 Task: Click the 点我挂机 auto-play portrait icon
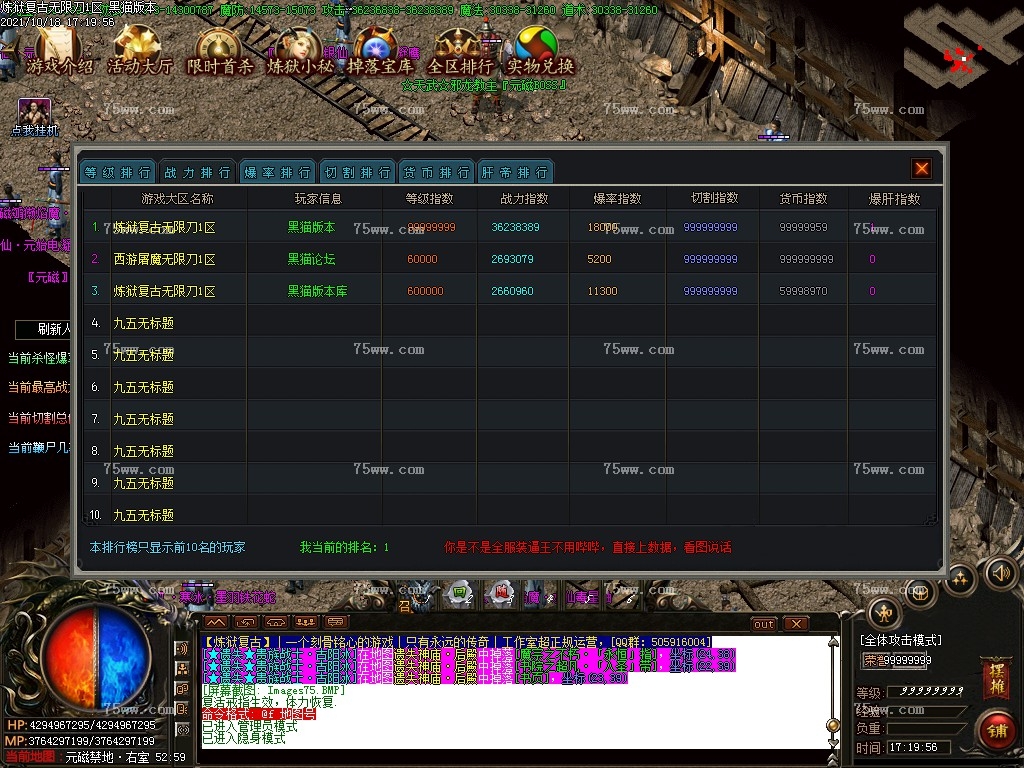(x=35, y=118)
